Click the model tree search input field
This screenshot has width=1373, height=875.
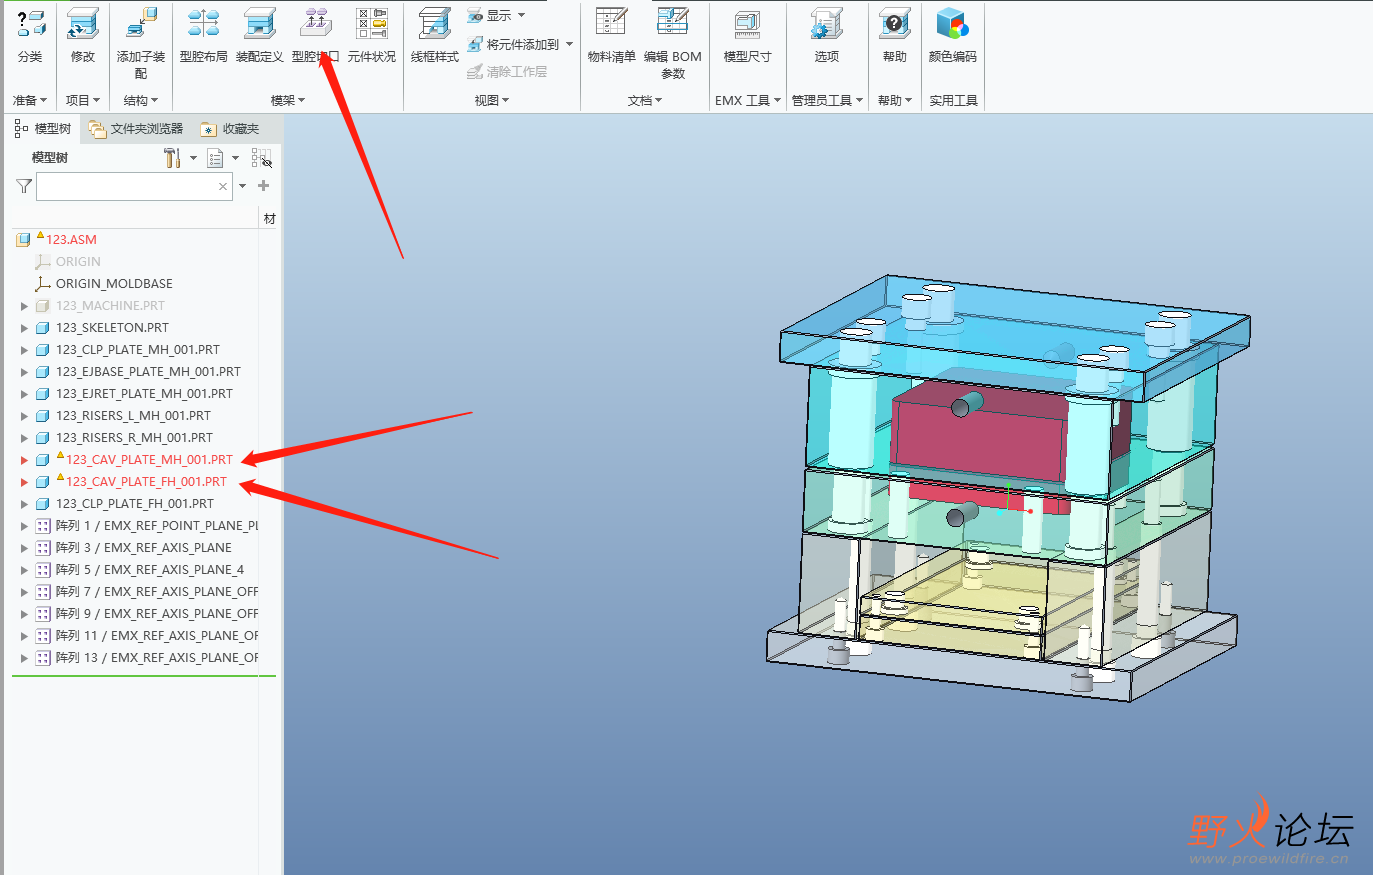click(x=127, y=186)
